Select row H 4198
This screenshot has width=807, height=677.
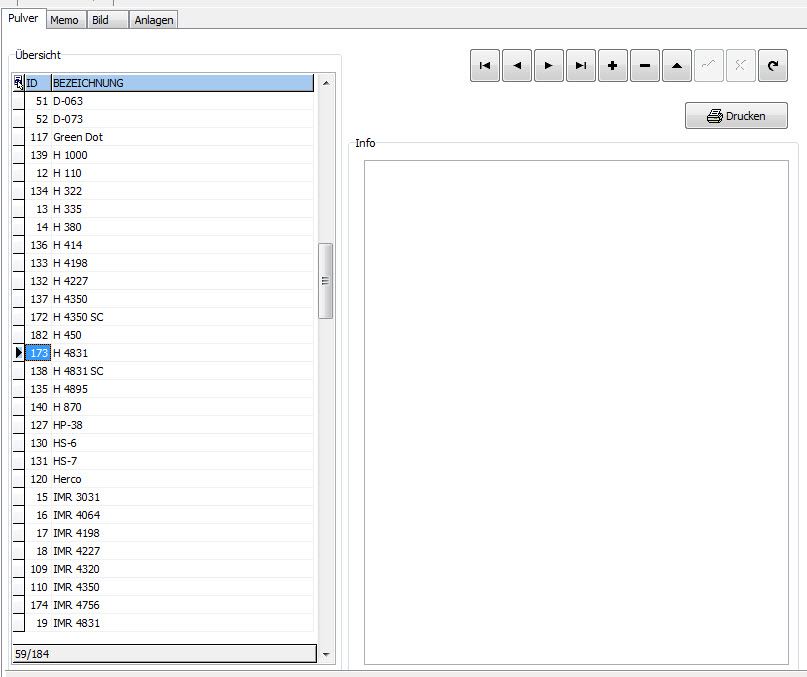point(163,263)
